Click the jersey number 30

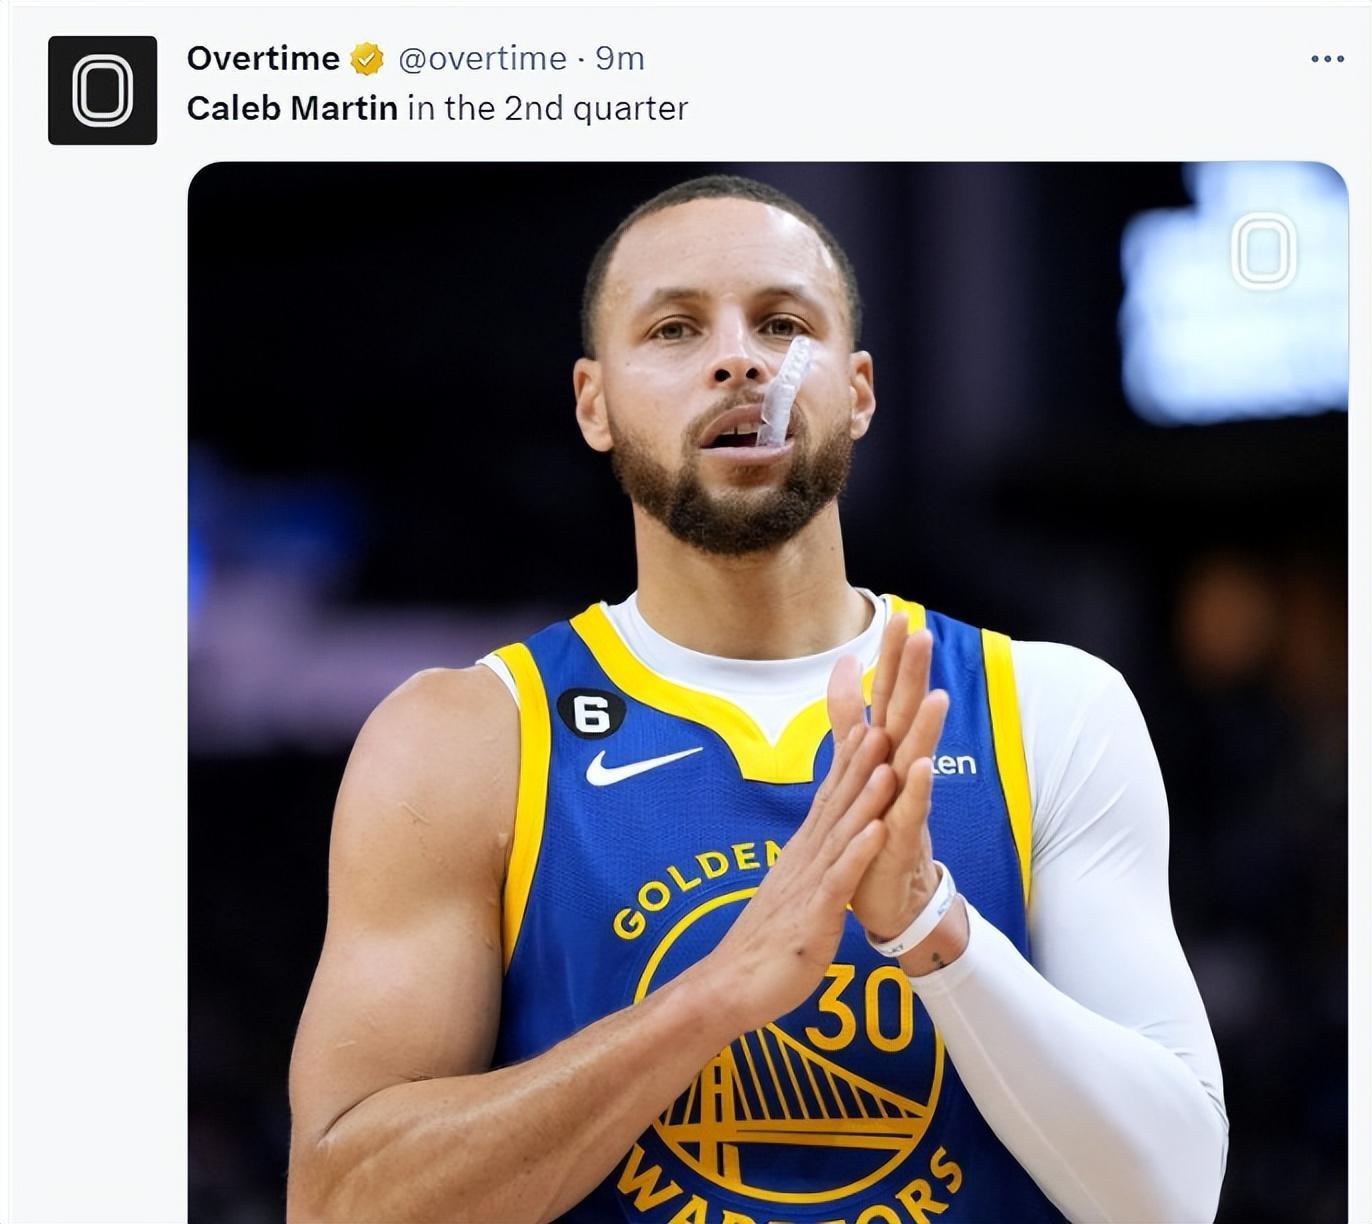(862, 1010)
